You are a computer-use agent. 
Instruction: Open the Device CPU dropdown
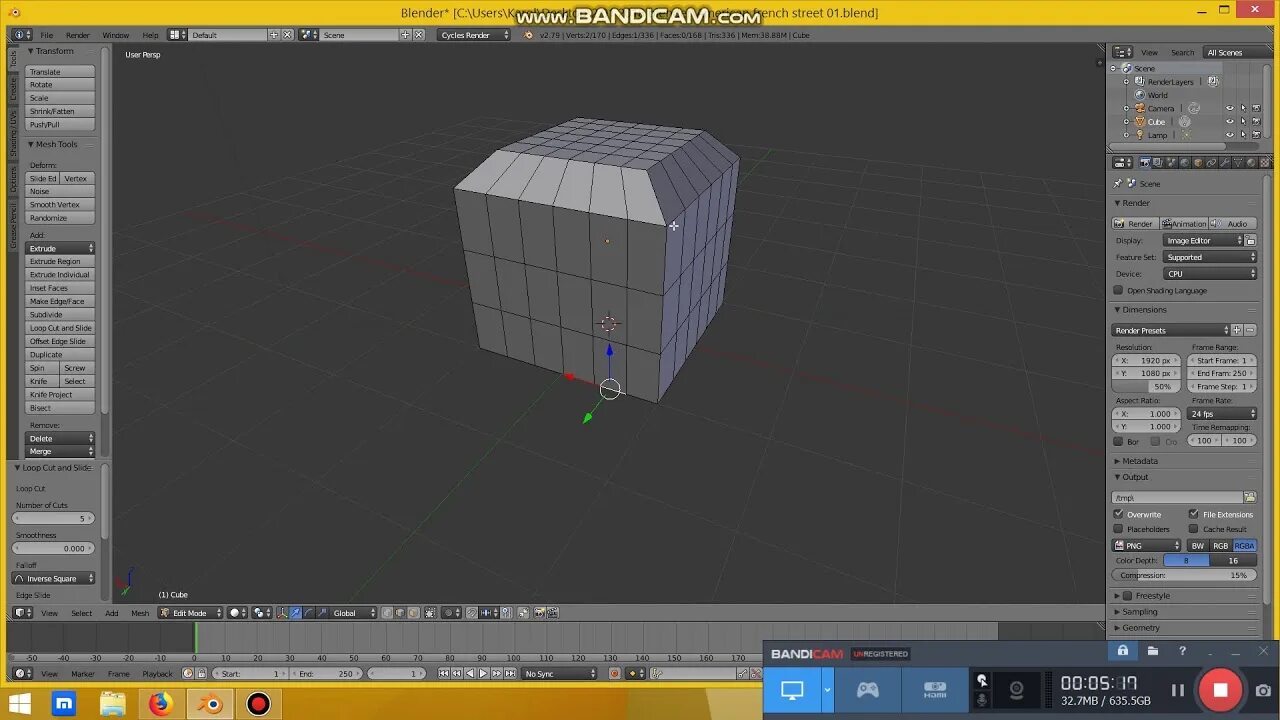pos(1210,273)
